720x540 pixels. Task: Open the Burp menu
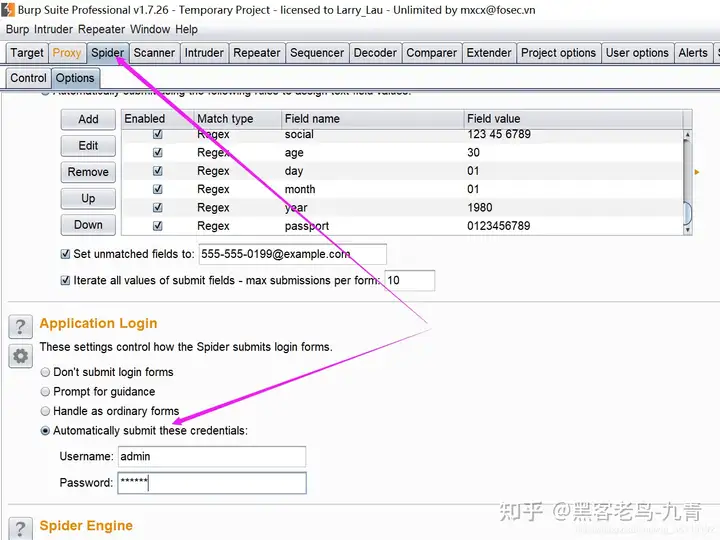coord(17,29)
